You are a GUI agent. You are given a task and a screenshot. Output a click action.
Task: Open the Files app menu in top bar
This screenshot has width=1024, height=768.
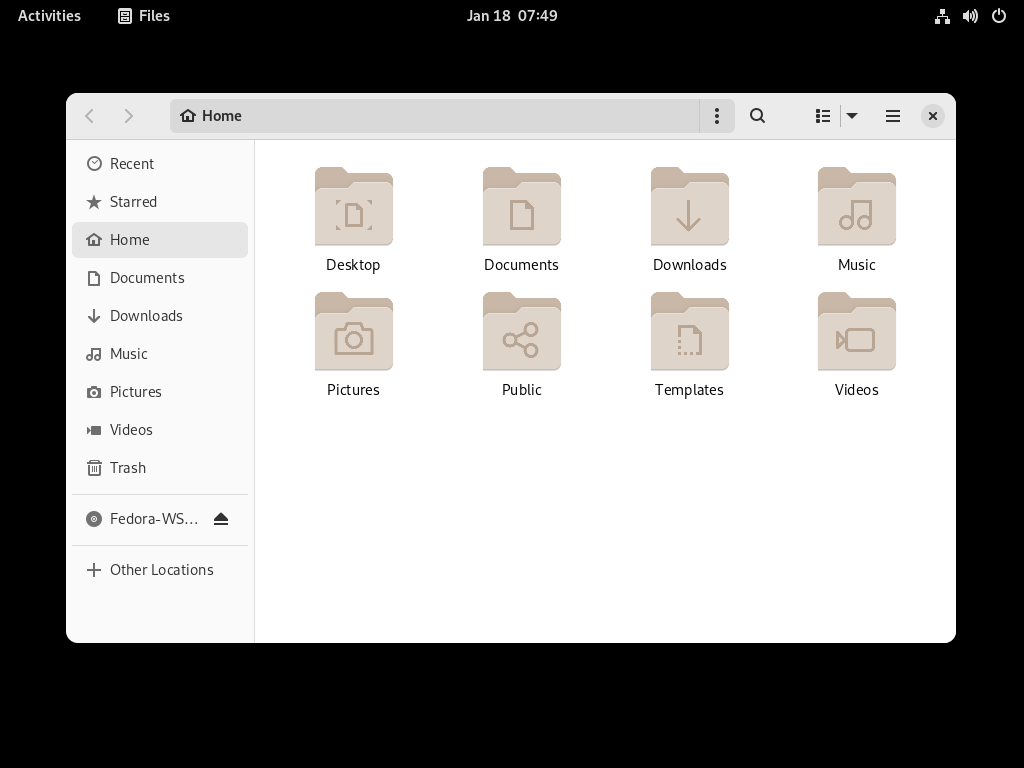pyautogui.click(x=144, y=16)
